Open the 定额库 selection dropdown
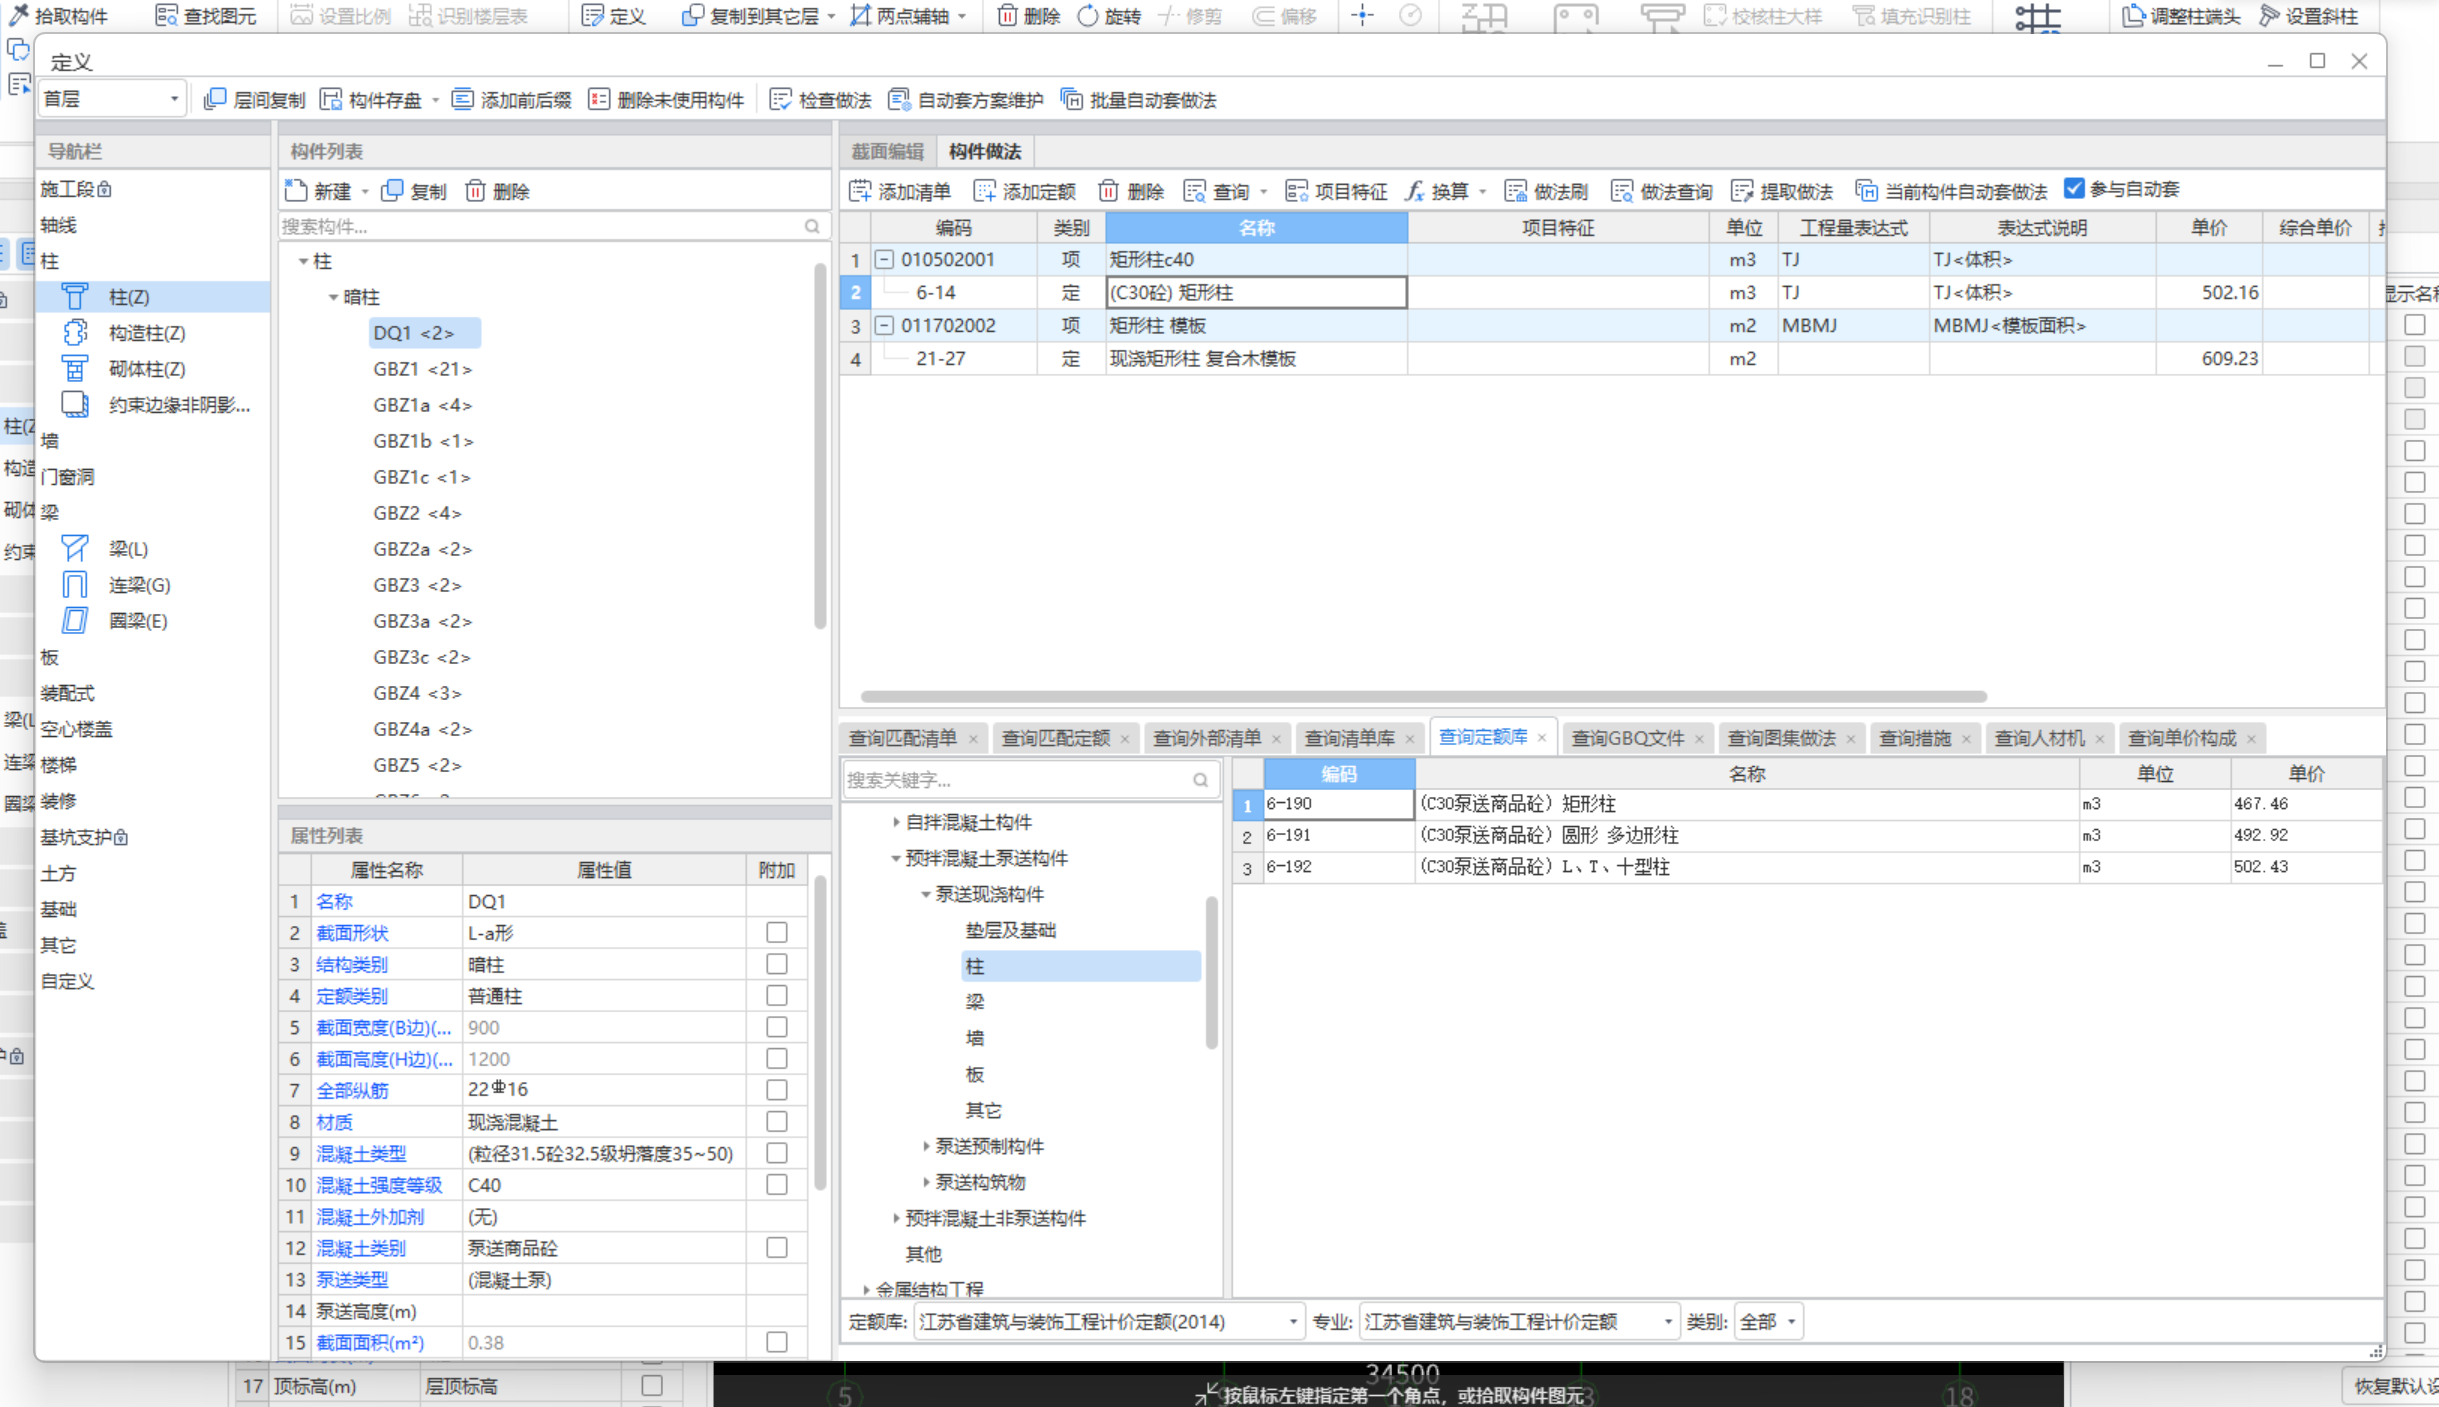This screenshot has width=2439, height=1407. 1292,1322
